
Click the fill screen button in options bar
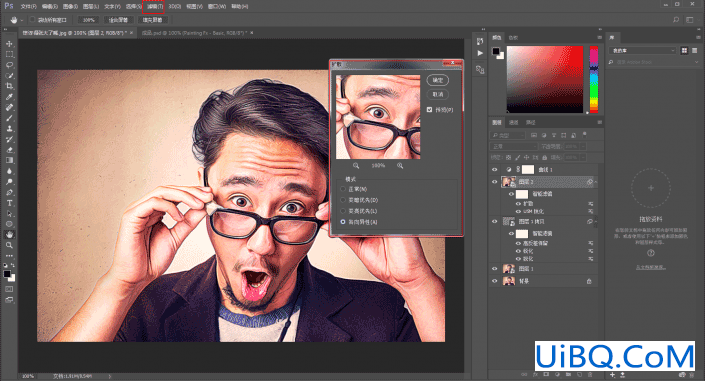click(152, 20)
